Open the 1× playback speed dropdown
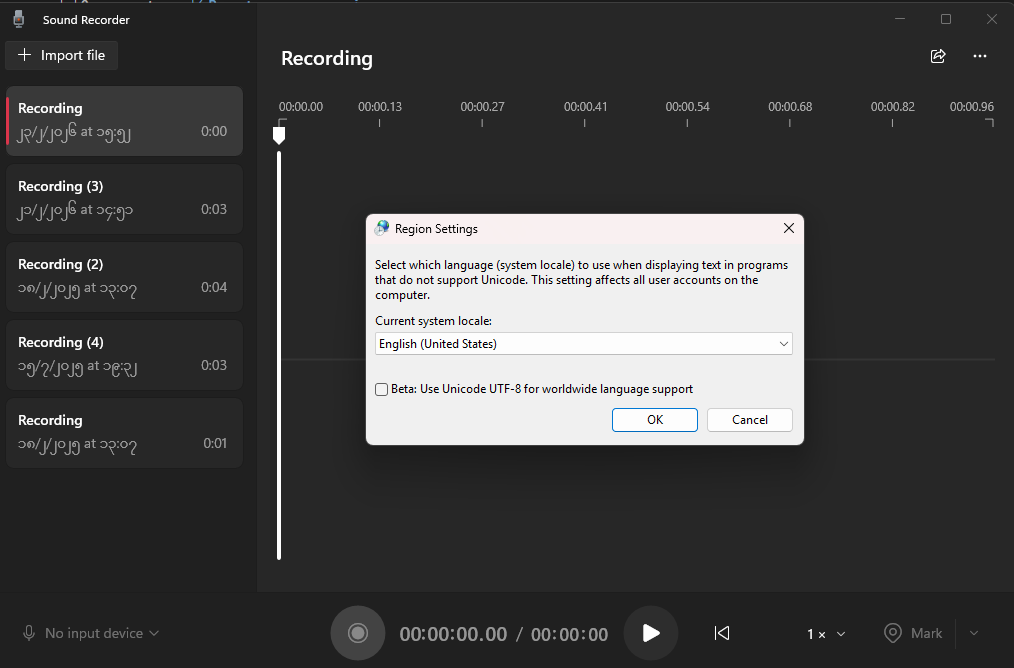 tap(826, 634)
